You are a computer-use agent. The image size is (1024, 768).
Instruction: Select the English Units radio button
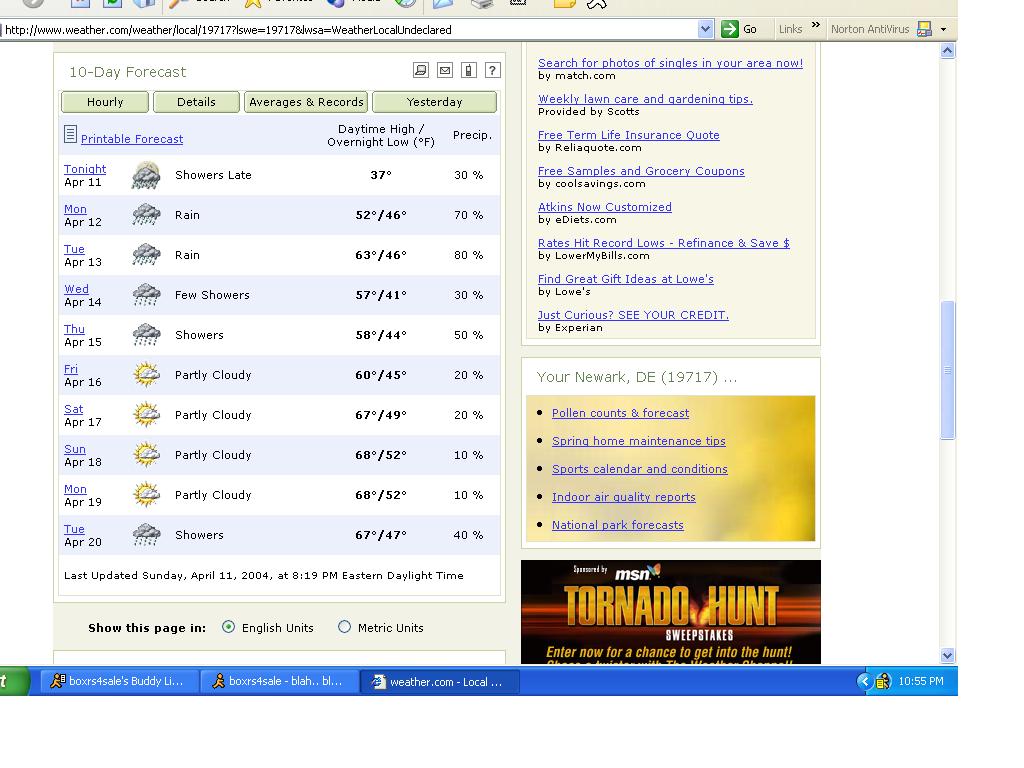[x=229, y=627]
